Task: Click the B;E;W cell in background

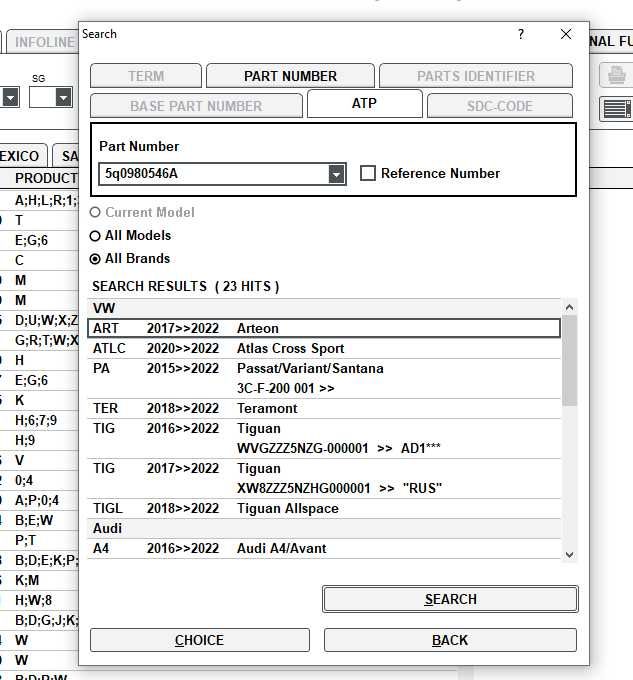Action: (34, 520)
